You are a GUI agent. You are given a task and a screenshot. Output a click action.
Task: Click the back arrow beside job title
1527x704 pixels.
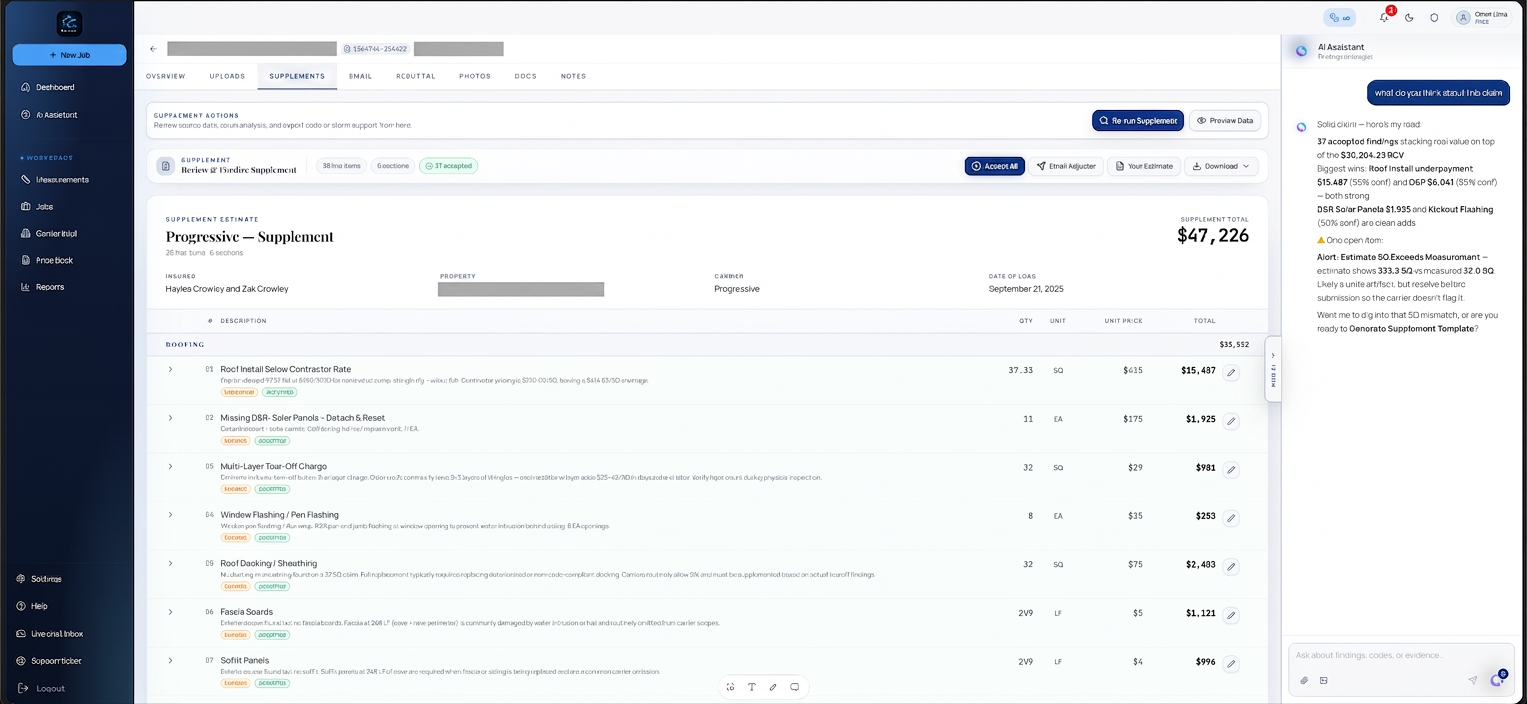(153, 48)
